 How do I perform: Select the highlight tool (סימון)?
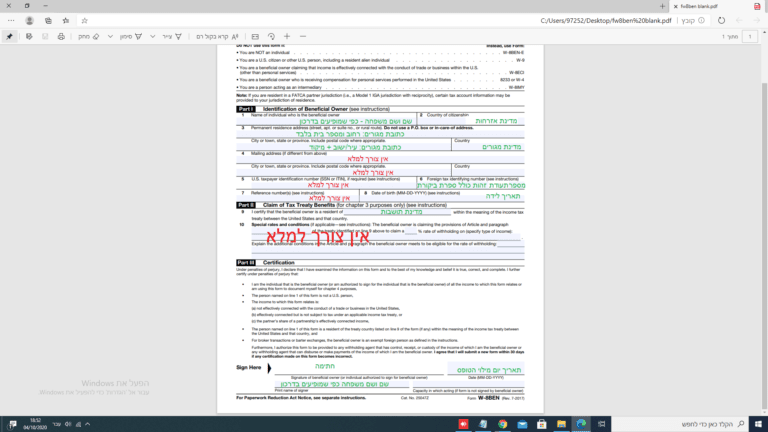pyautogui.click(x=131, y=37)
